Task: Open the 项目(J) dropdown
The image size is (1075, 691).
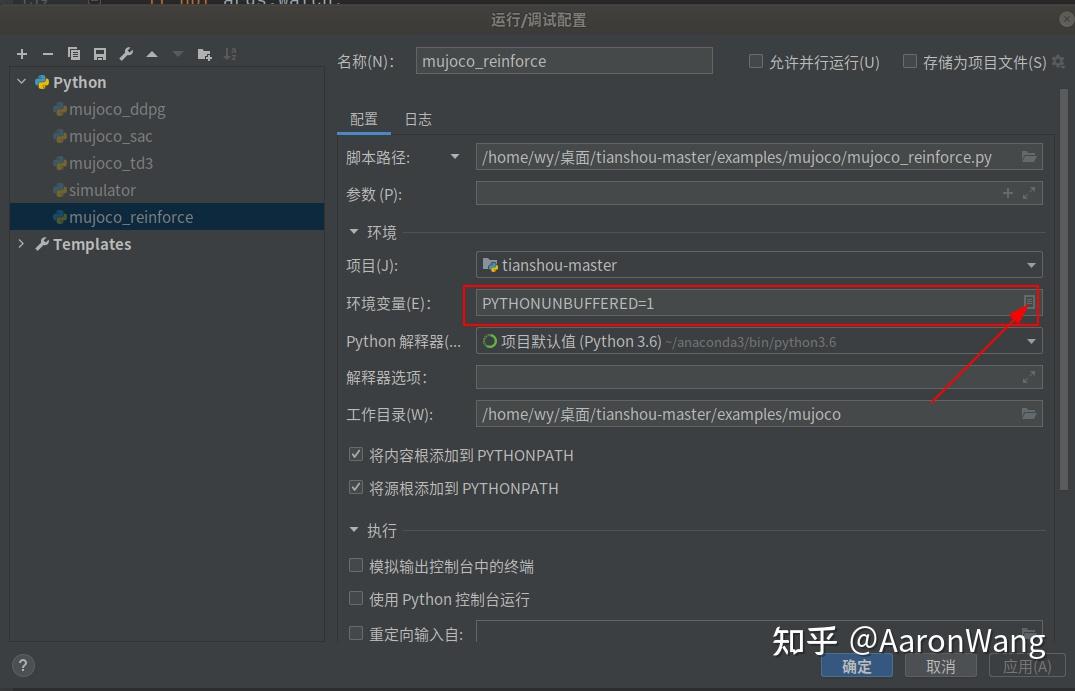Action: (1031, 264)
